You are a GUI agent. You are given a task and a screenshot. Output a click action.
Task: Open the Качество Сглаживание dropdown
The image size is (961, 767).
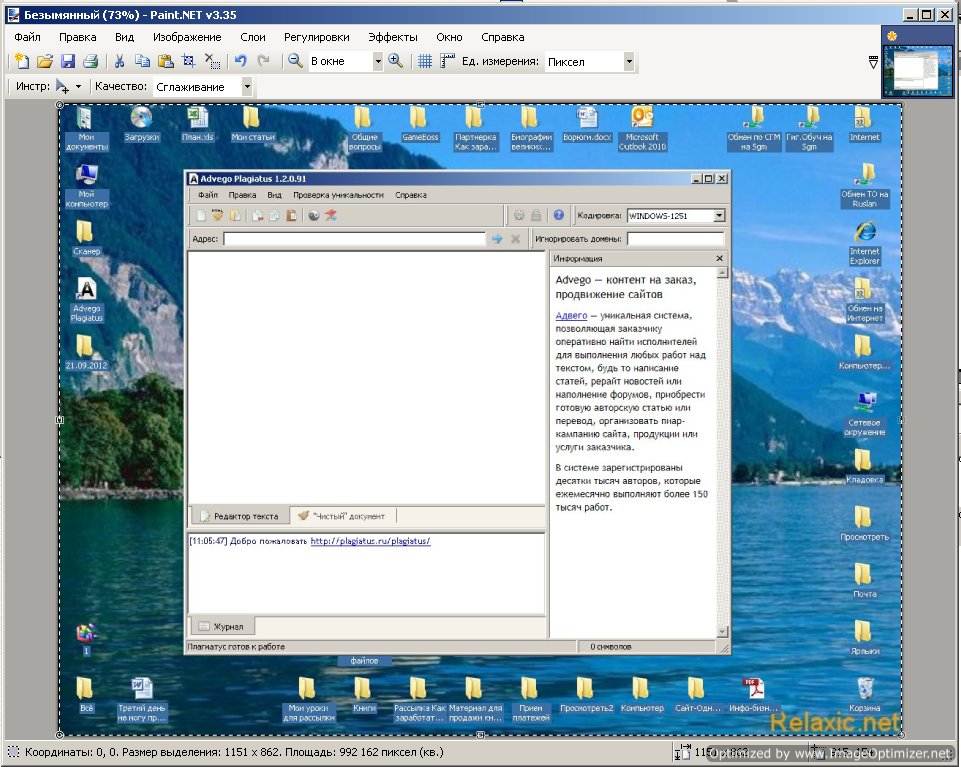(x=247, y=86)
